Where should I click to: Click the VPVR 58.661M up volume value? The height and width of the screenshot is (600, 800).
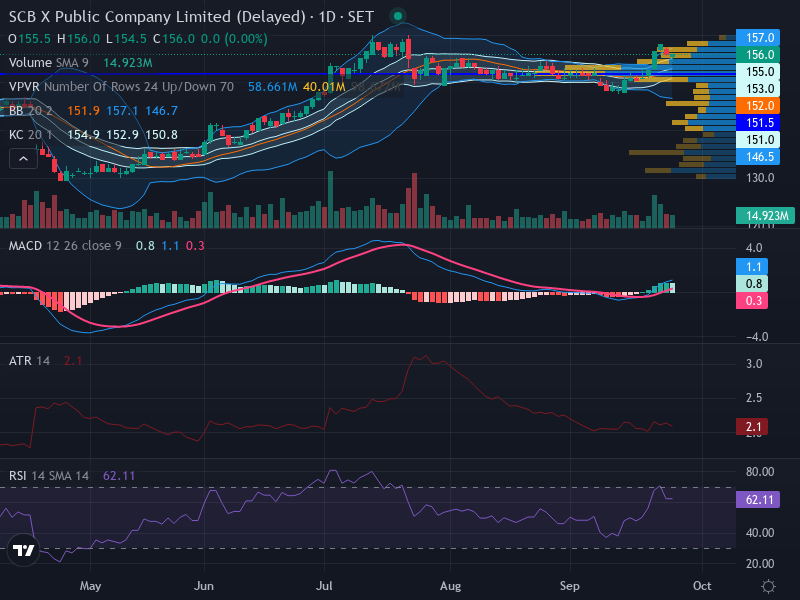[x=272, y=87]
